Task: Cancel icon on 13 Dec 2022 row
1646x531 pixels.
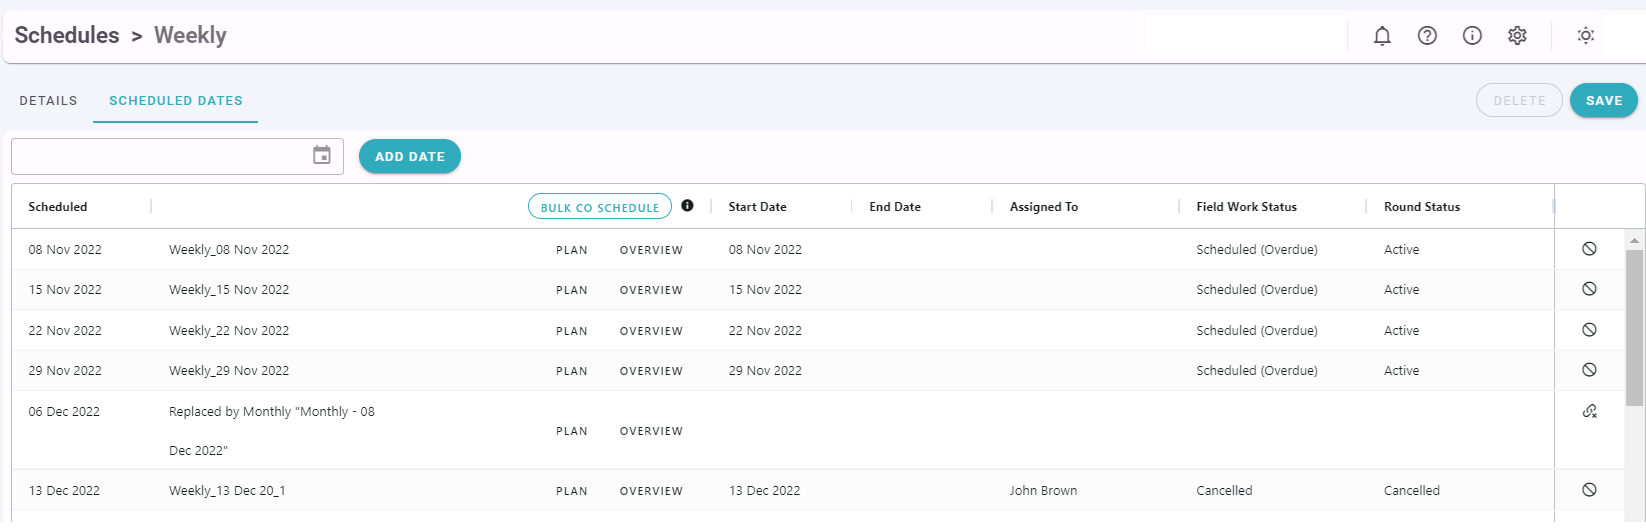Action: [1589, 490]
